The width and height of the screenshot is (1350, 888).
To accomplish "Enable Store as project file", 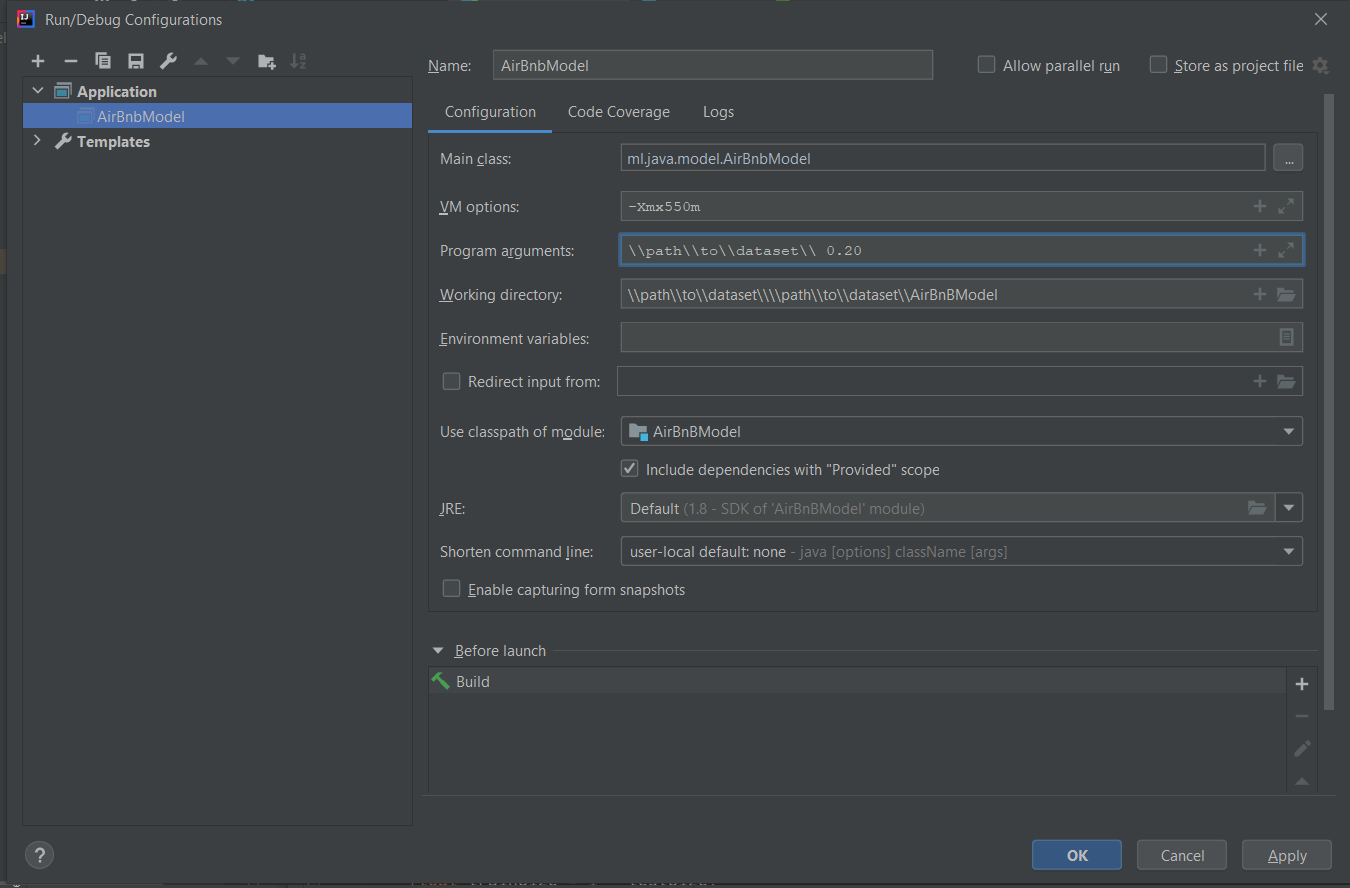I will (1158, 65).
